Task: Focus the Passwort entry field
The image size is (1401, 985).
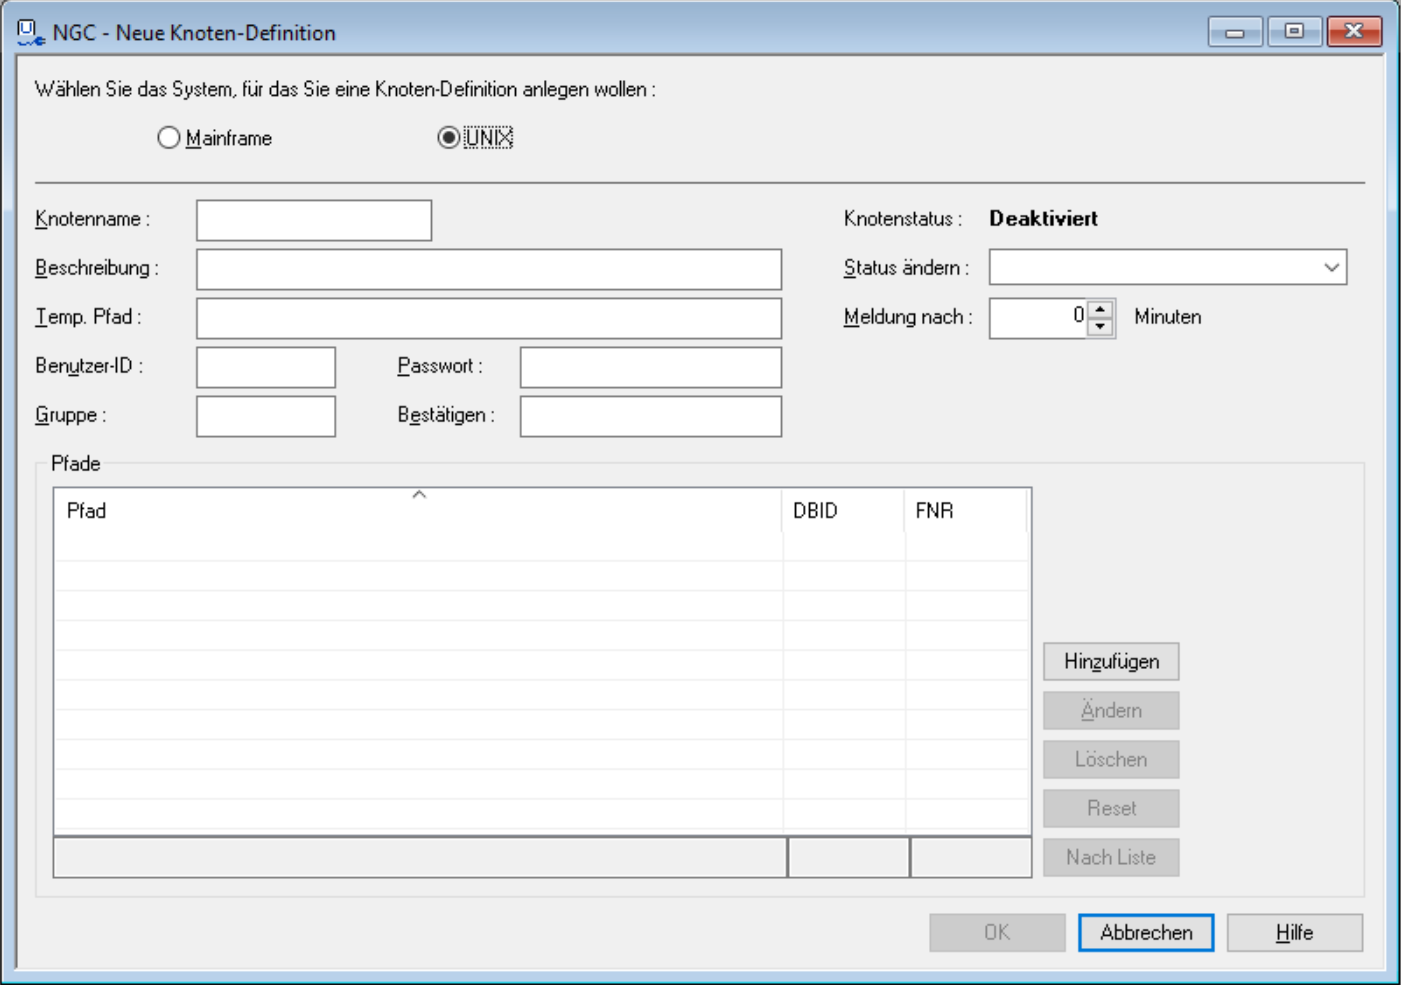Action: 650,367
